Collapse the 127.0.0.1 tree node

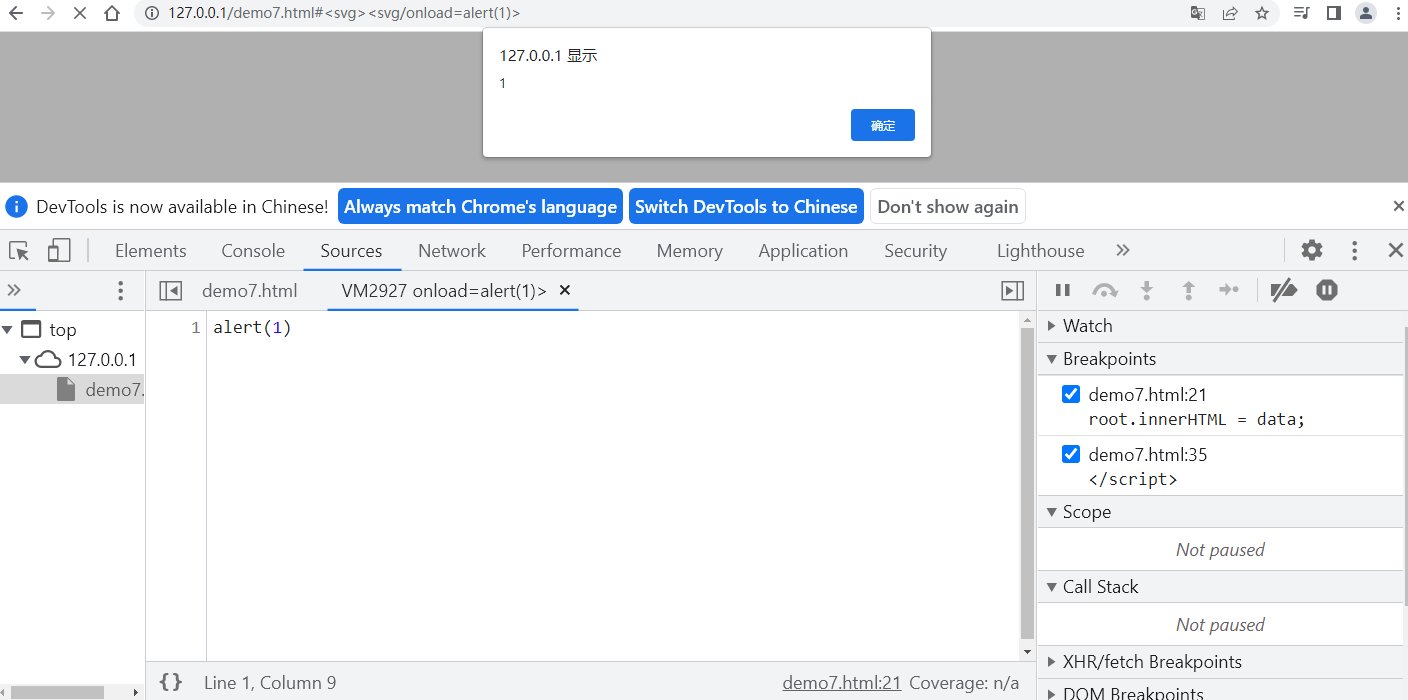pyautogui.click(x=25, y=359)
